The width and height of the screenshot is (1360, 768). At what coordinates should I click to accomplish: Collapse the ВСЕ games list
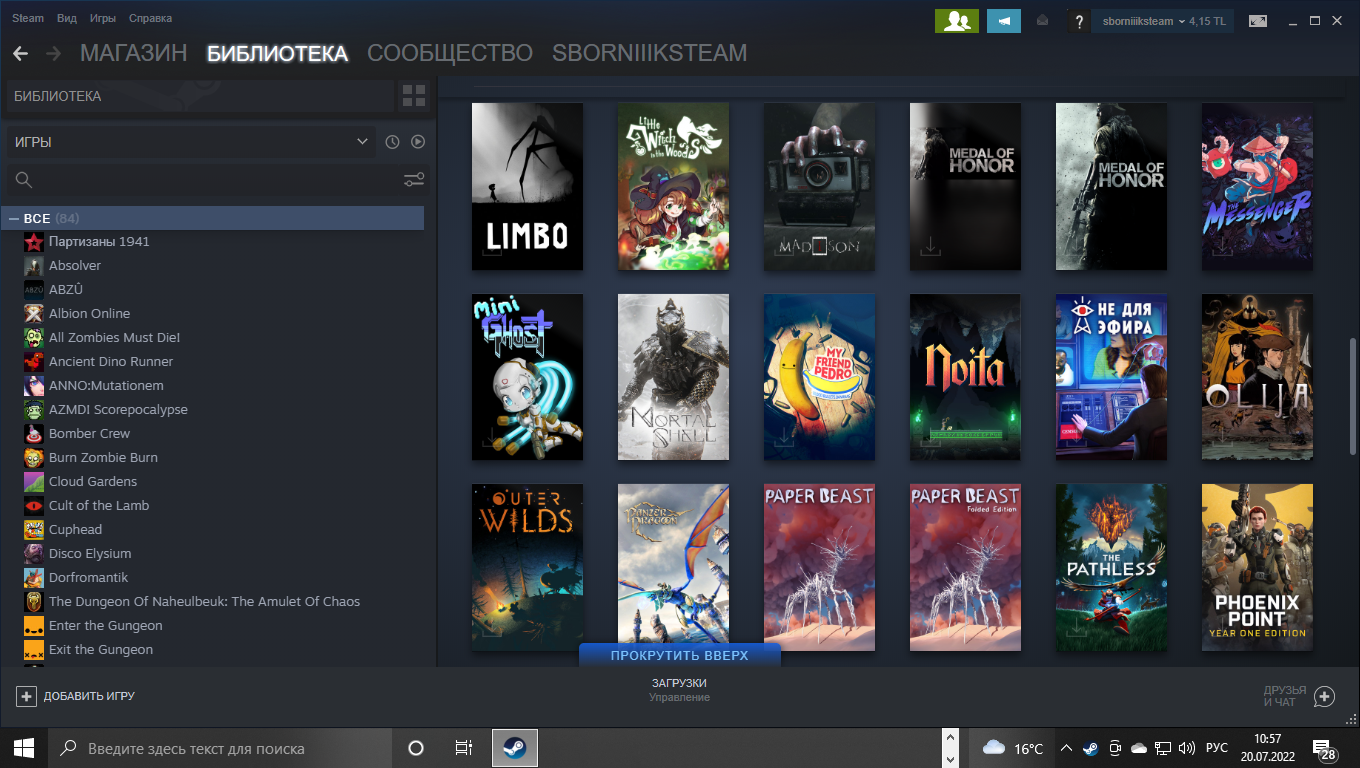[14, 218]
